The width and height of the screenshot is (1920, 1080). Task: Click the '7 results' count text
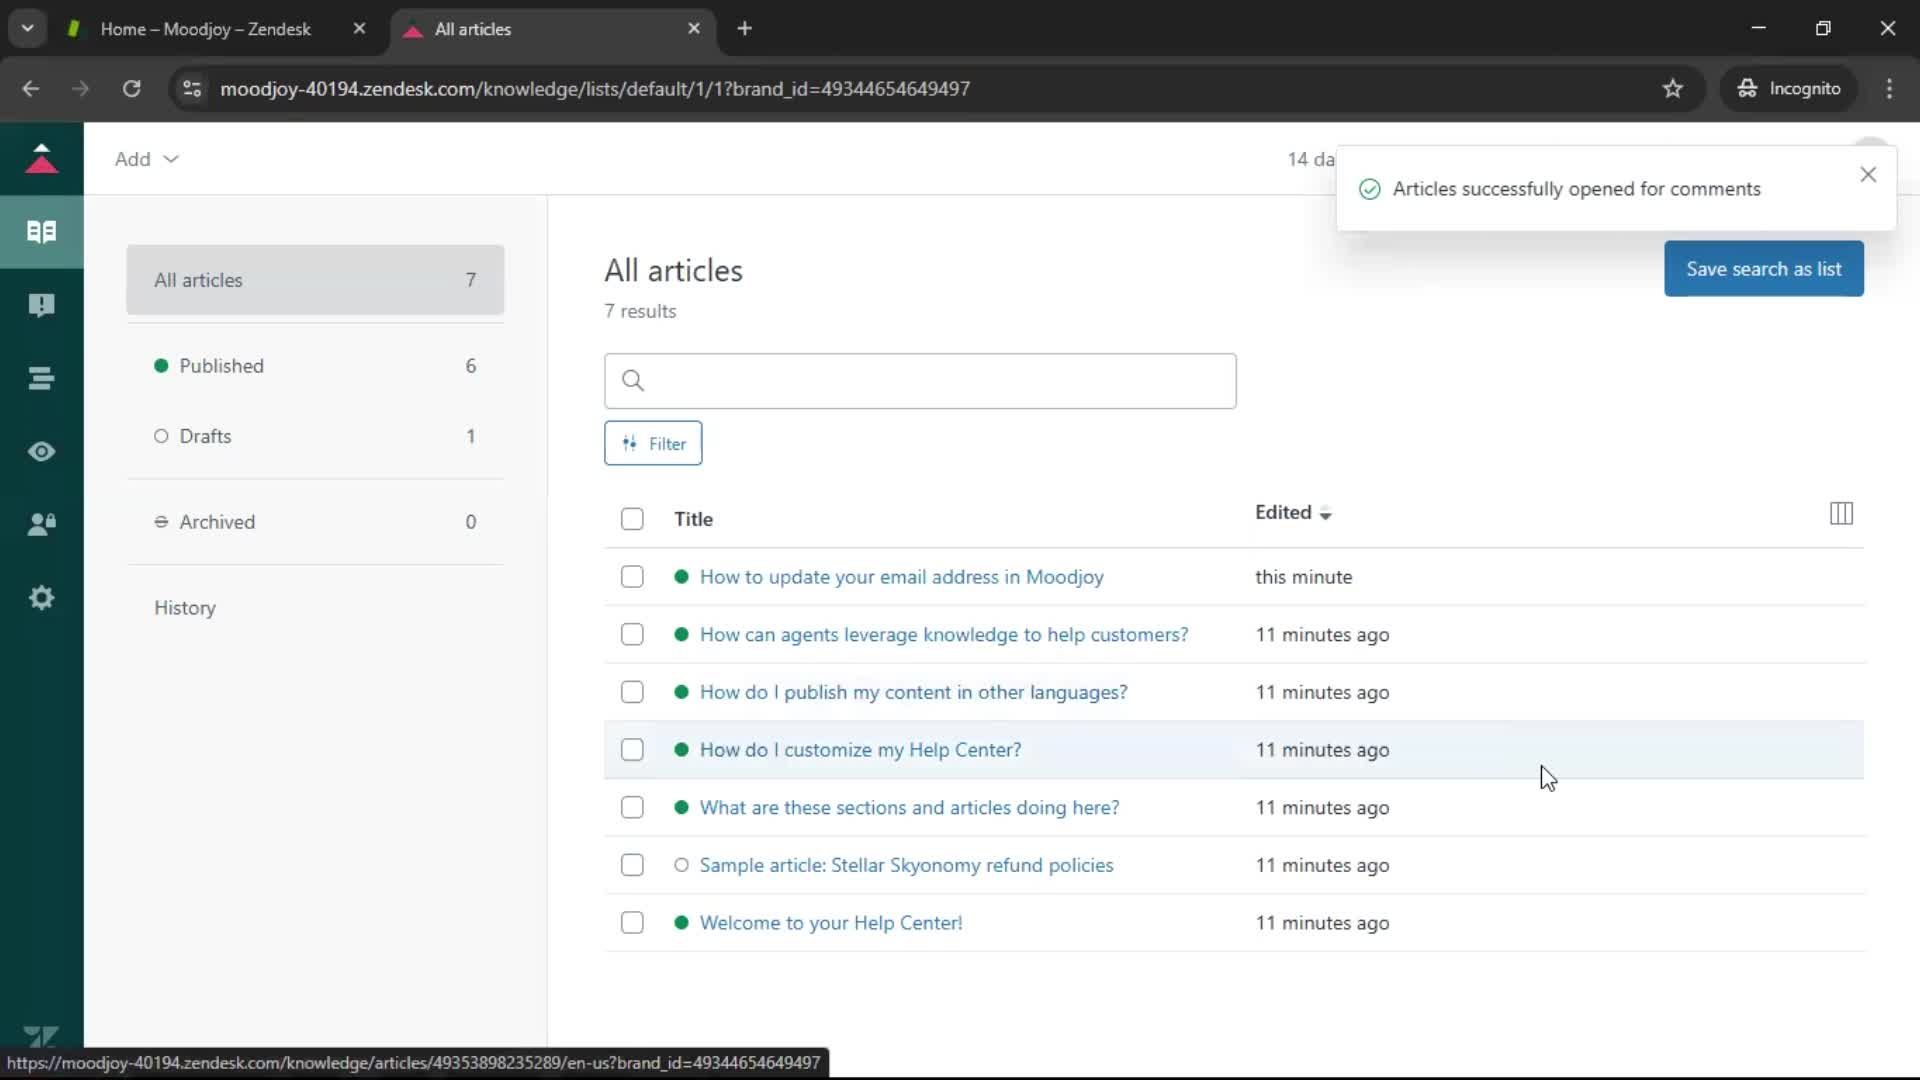(x=640, y=311)
